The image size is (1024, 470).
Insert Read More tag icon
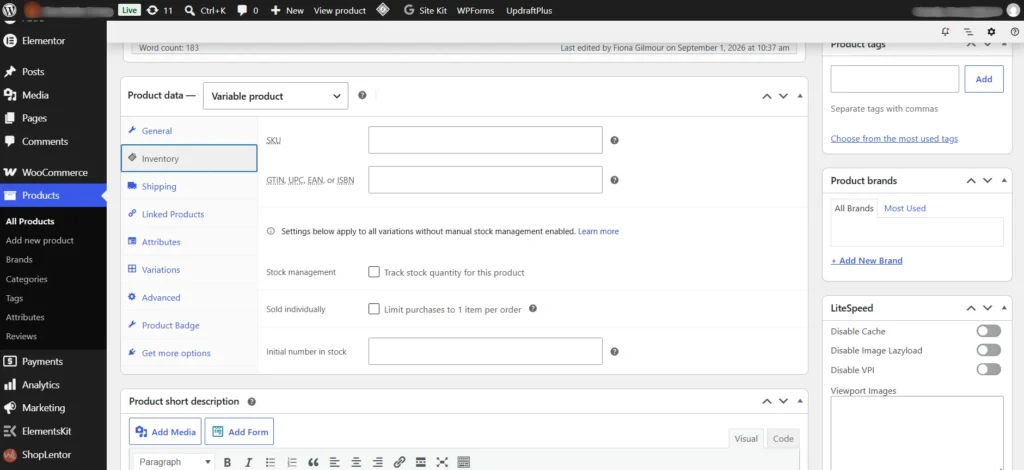[x=421, y=462]
